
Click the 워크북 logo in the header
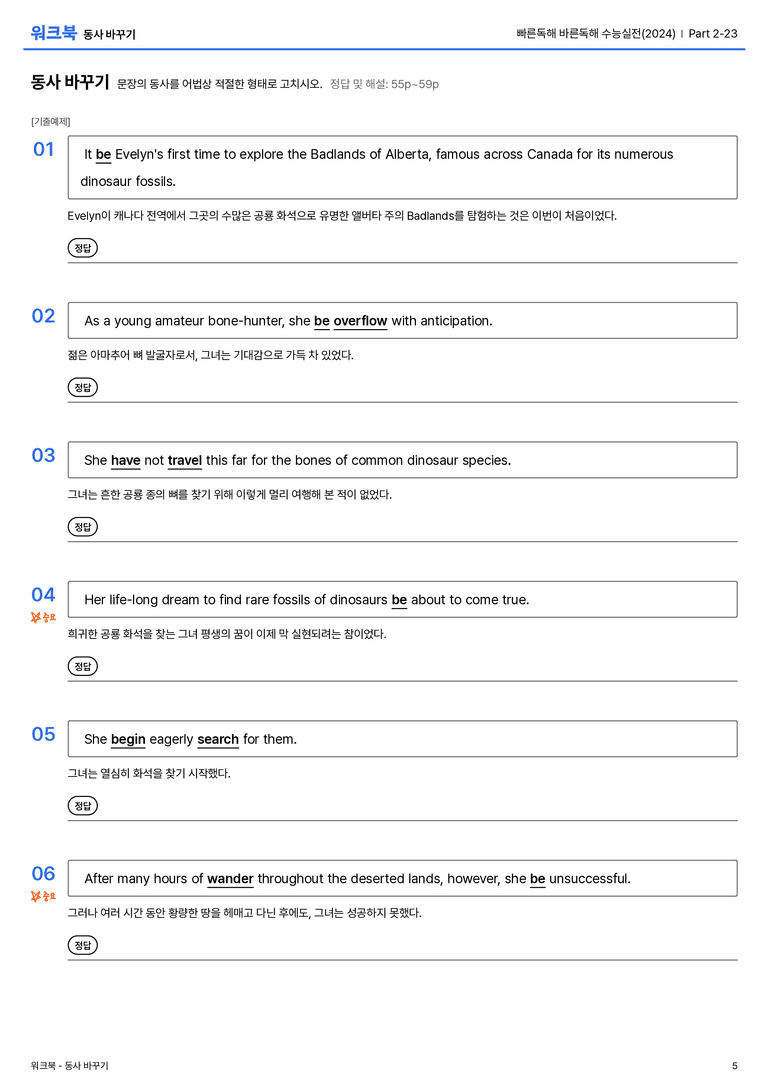(53, 33)
